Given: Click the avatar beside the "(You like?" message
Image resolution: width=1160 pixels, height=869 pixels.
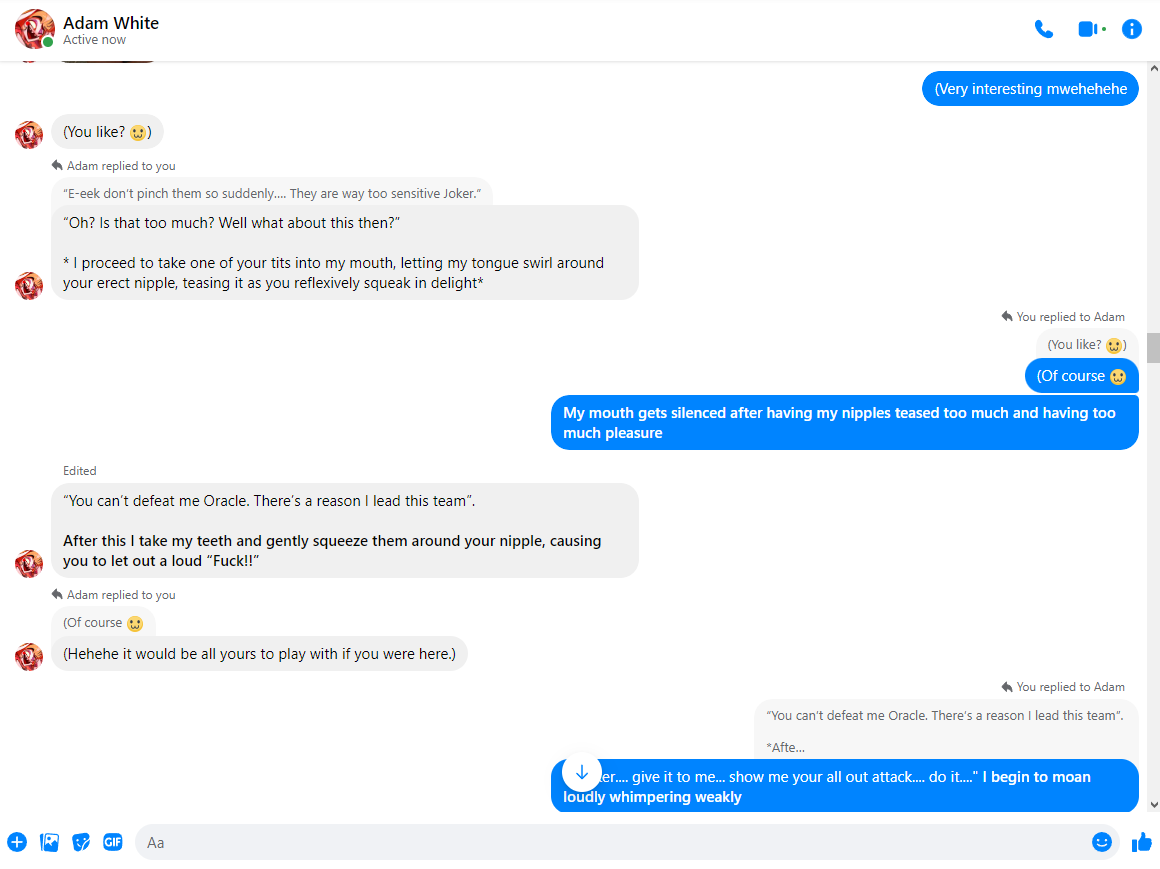Looking at the screenshot, I should point(29,135).
